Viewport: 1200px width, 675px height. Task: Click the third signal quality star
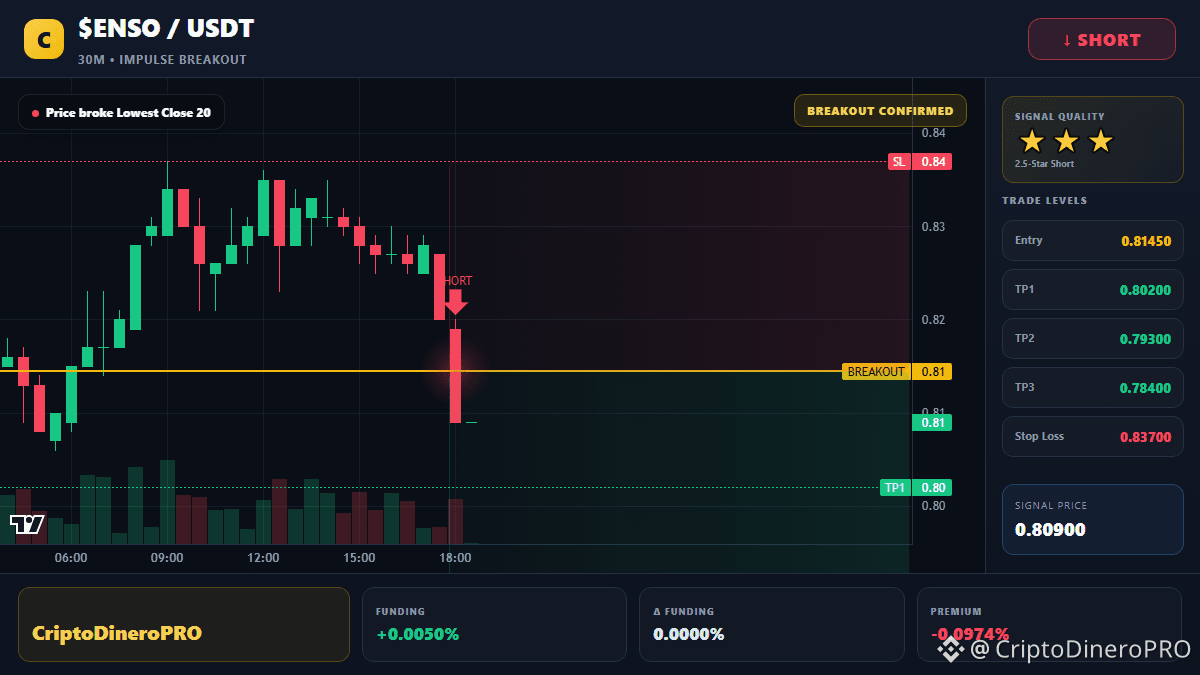[x=1100, y=141]
